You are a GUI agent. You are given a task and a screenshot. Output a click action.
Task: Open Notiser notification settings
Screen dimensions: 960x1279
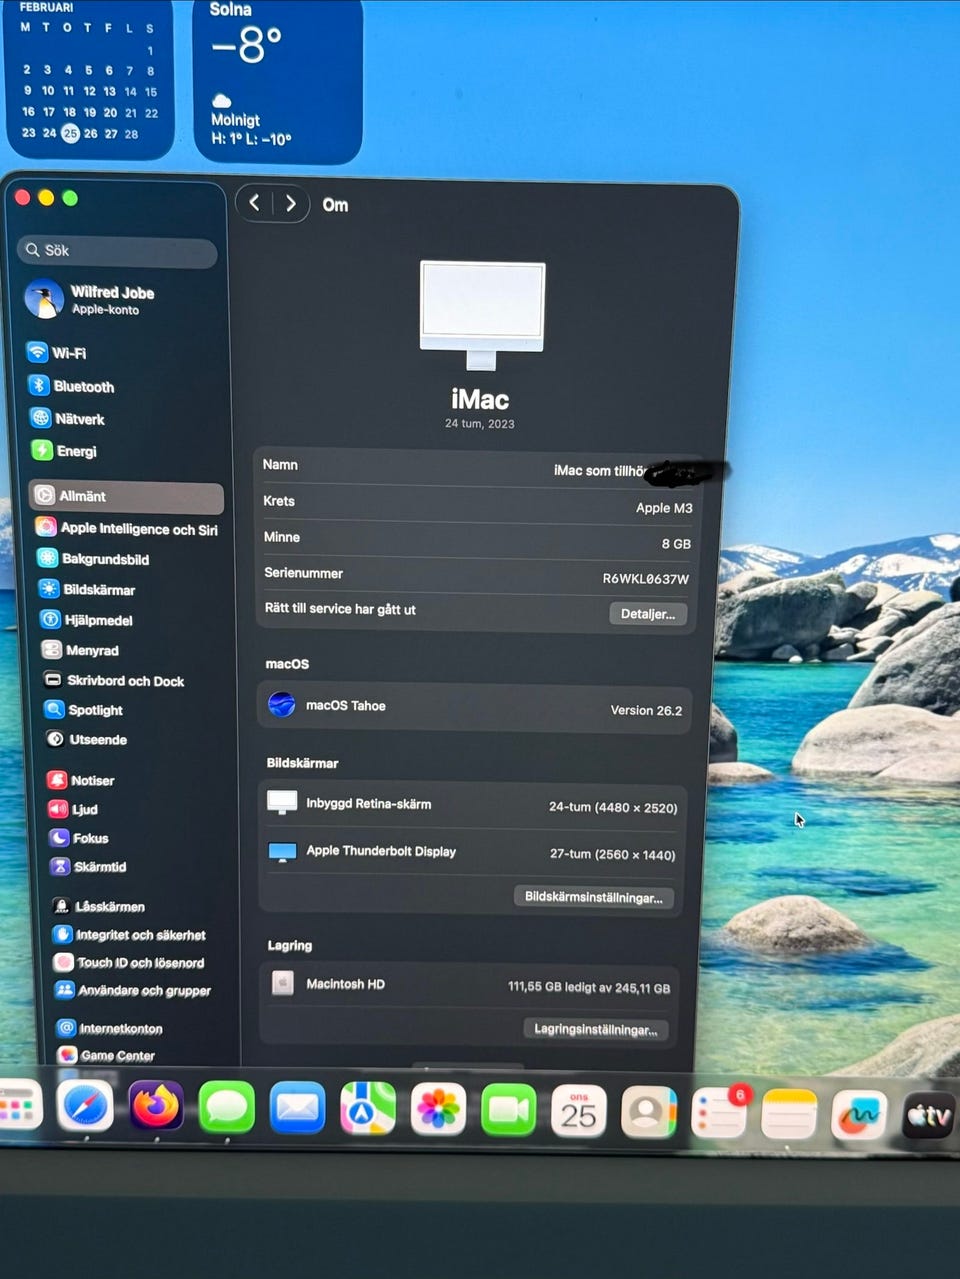click(81, 780)
